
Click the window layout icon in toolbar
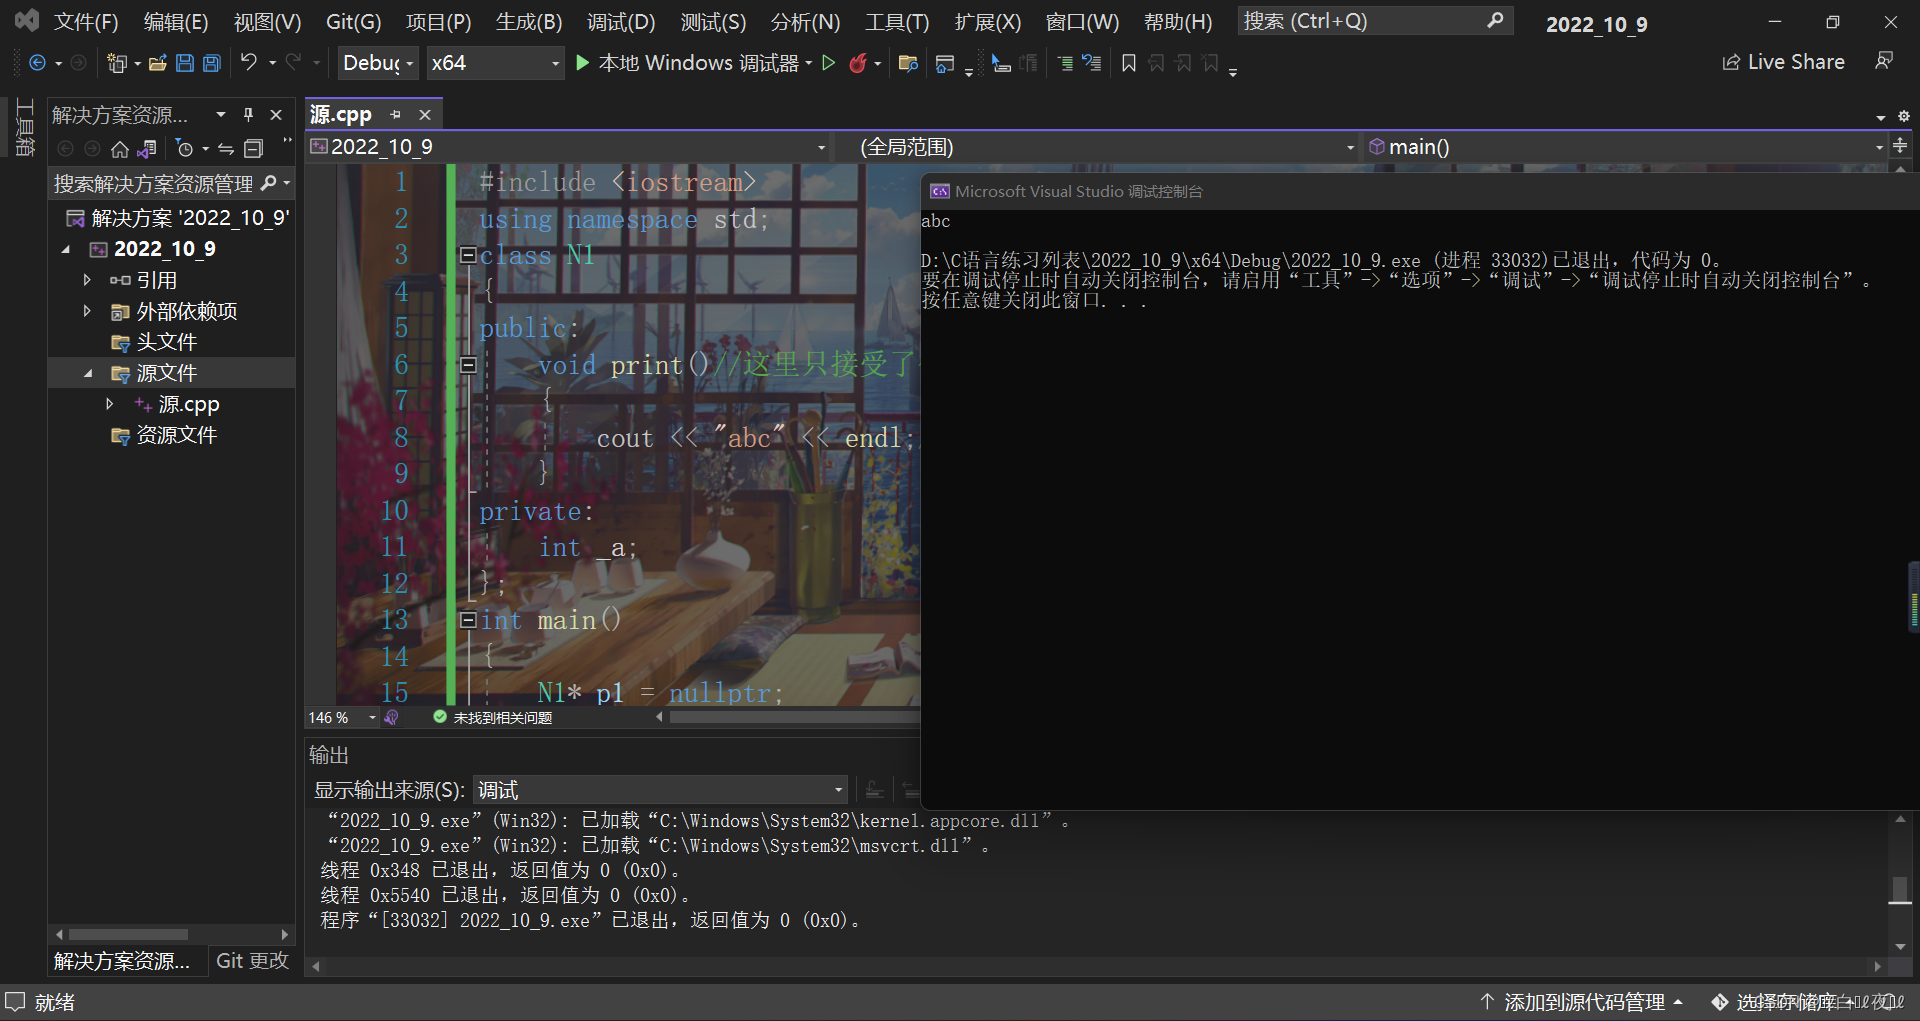tap(944, 64)
